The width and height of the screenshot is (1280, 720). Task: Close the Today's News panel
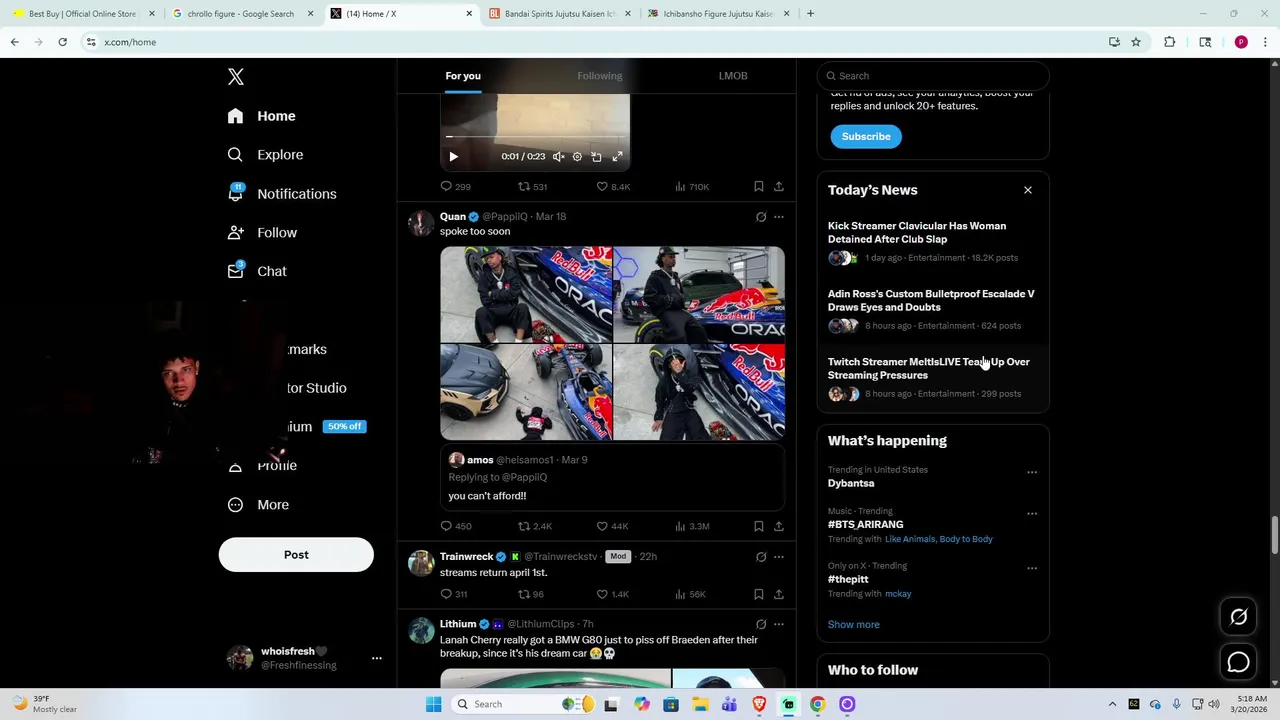pos(1027,190)
